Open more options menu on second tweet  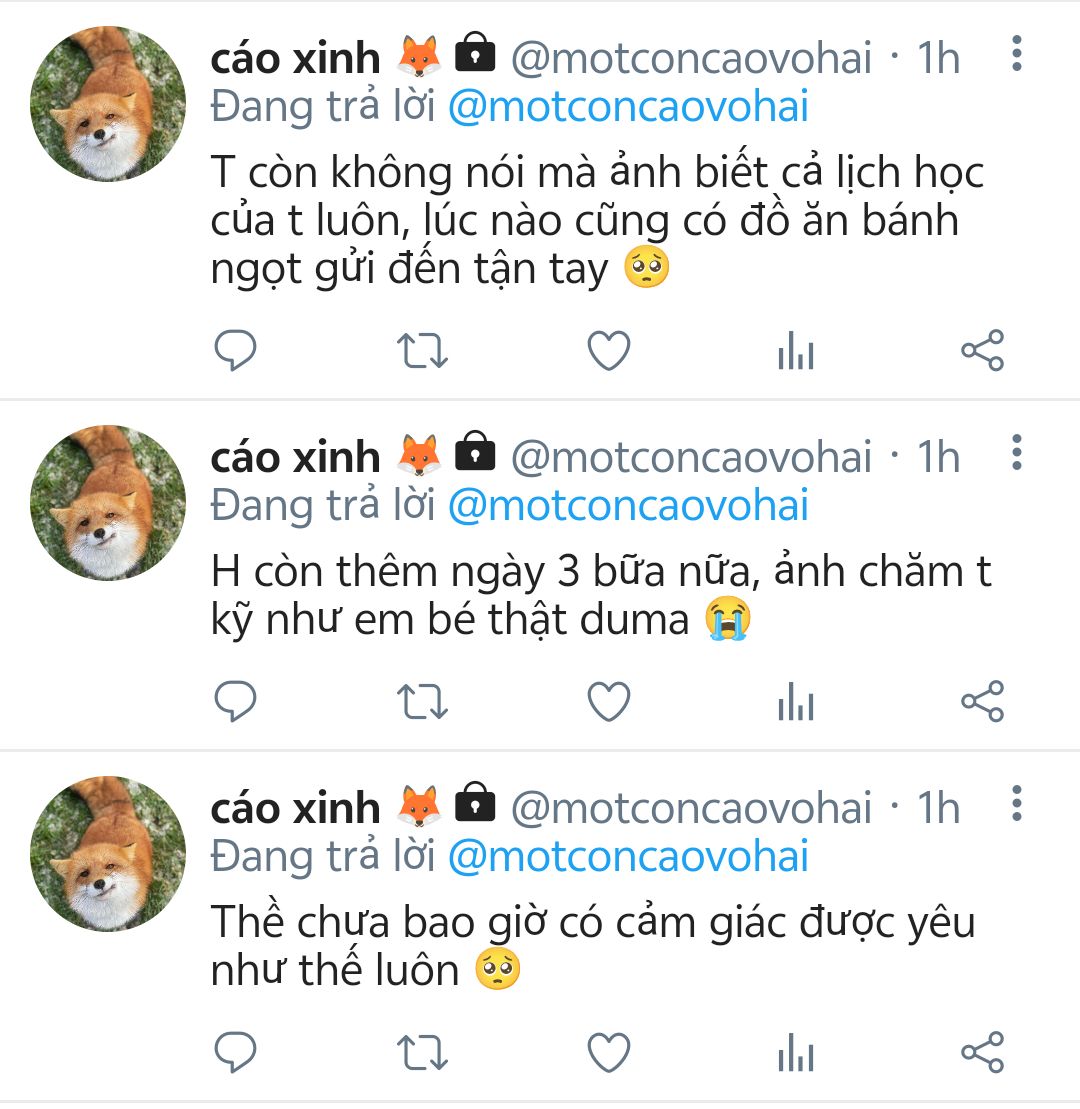(1016, 453)
